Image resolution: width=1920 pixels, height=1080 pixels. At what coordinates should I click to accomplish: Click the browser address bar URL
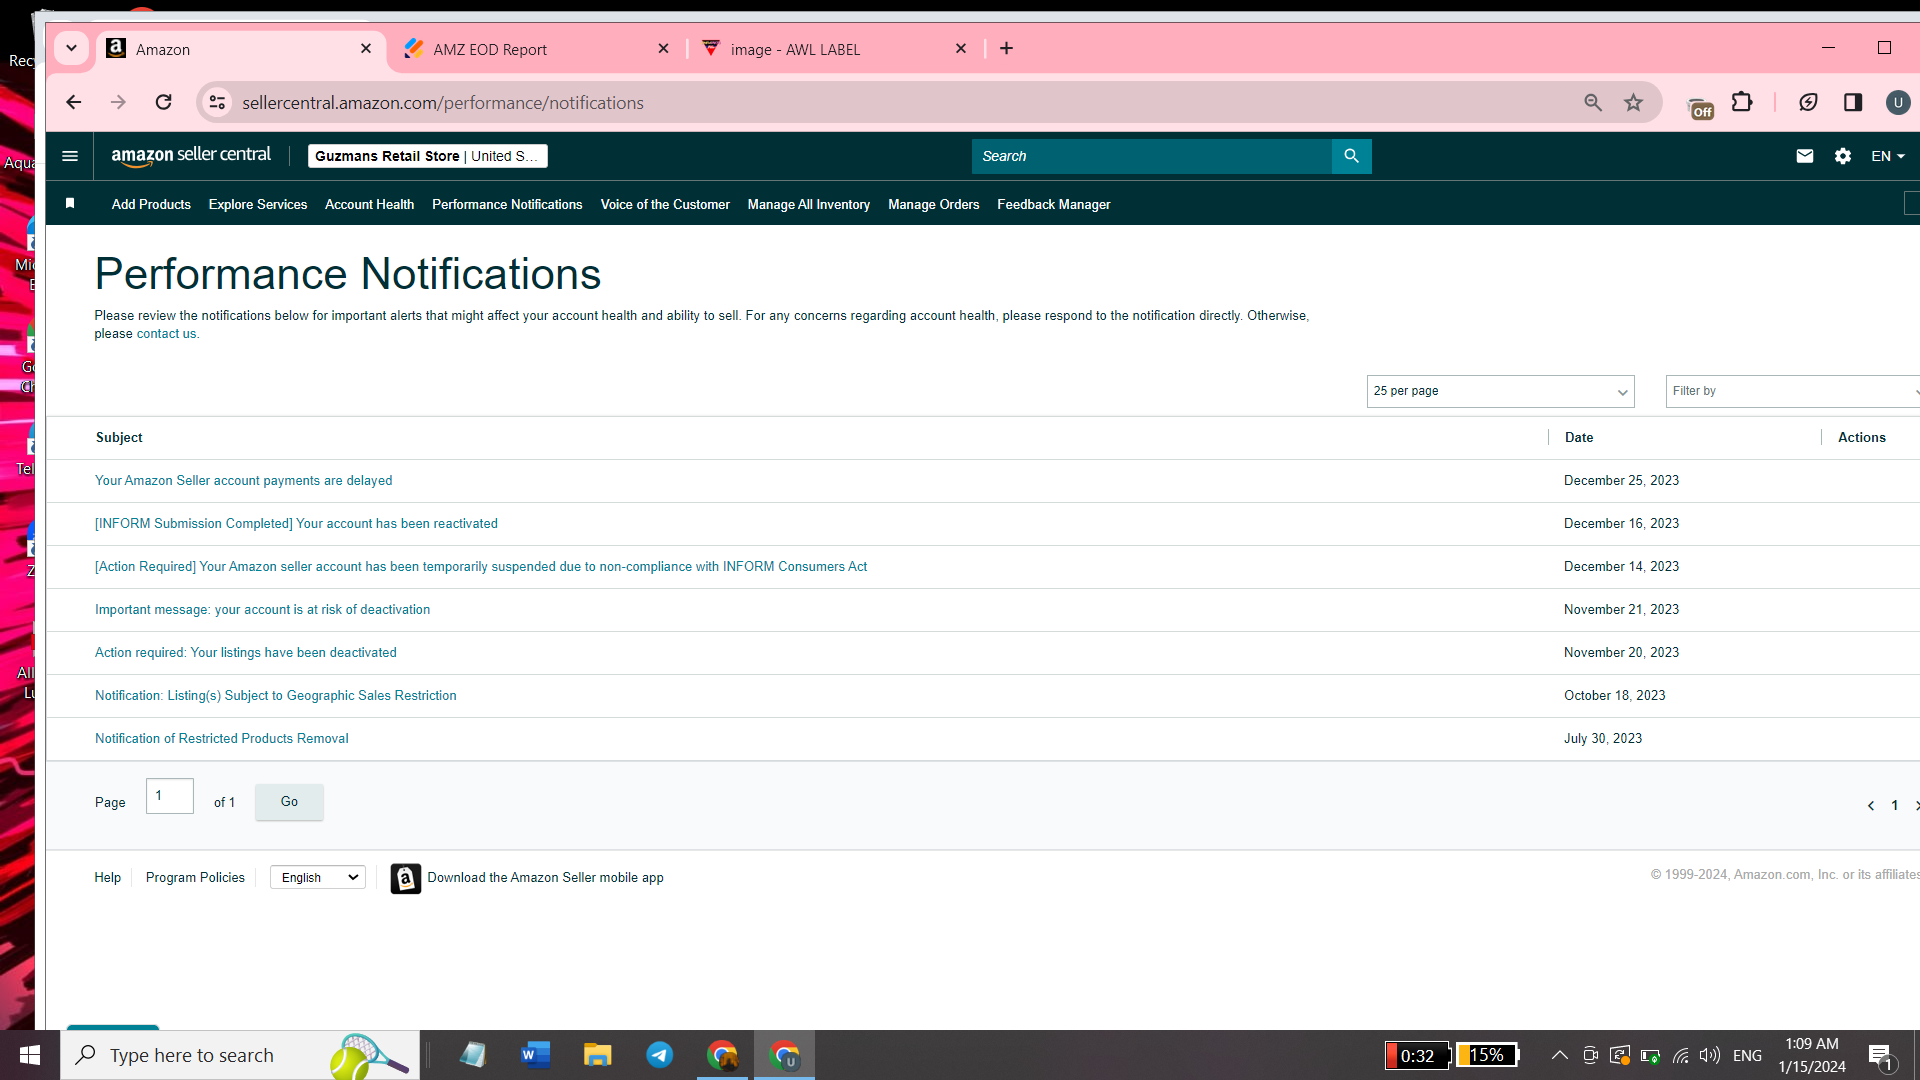(x=443, y=103)
